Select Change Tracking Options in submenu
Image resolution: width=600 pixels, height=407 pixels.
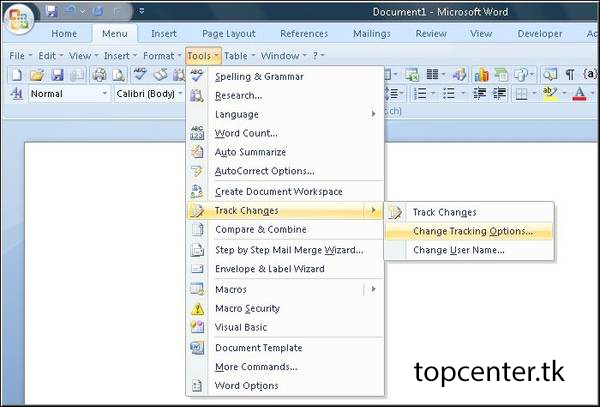472,231
